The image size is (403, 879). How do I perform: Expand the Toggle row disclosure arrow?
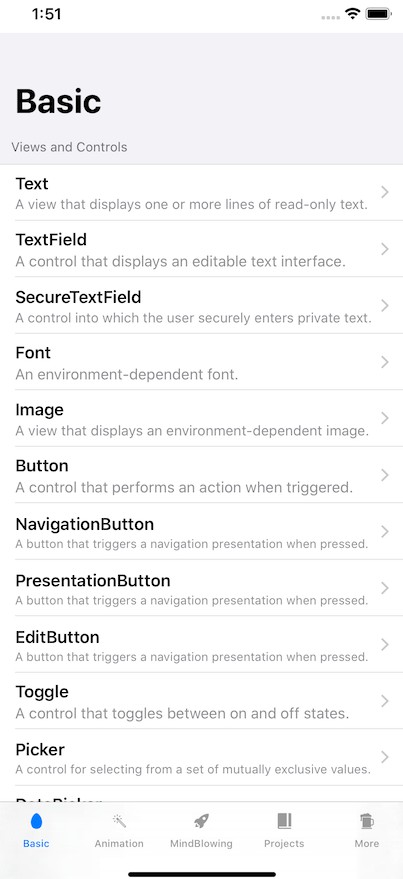[385, 701]
